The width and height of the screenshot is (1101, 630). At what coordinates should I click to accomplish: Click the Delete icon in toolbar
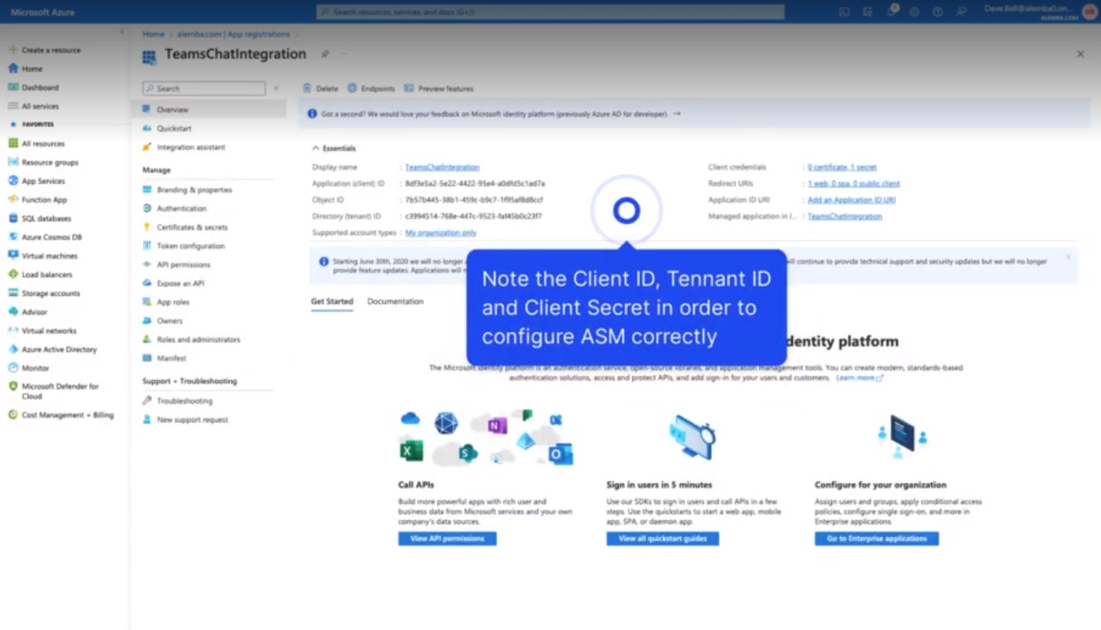tap(308, 89)
